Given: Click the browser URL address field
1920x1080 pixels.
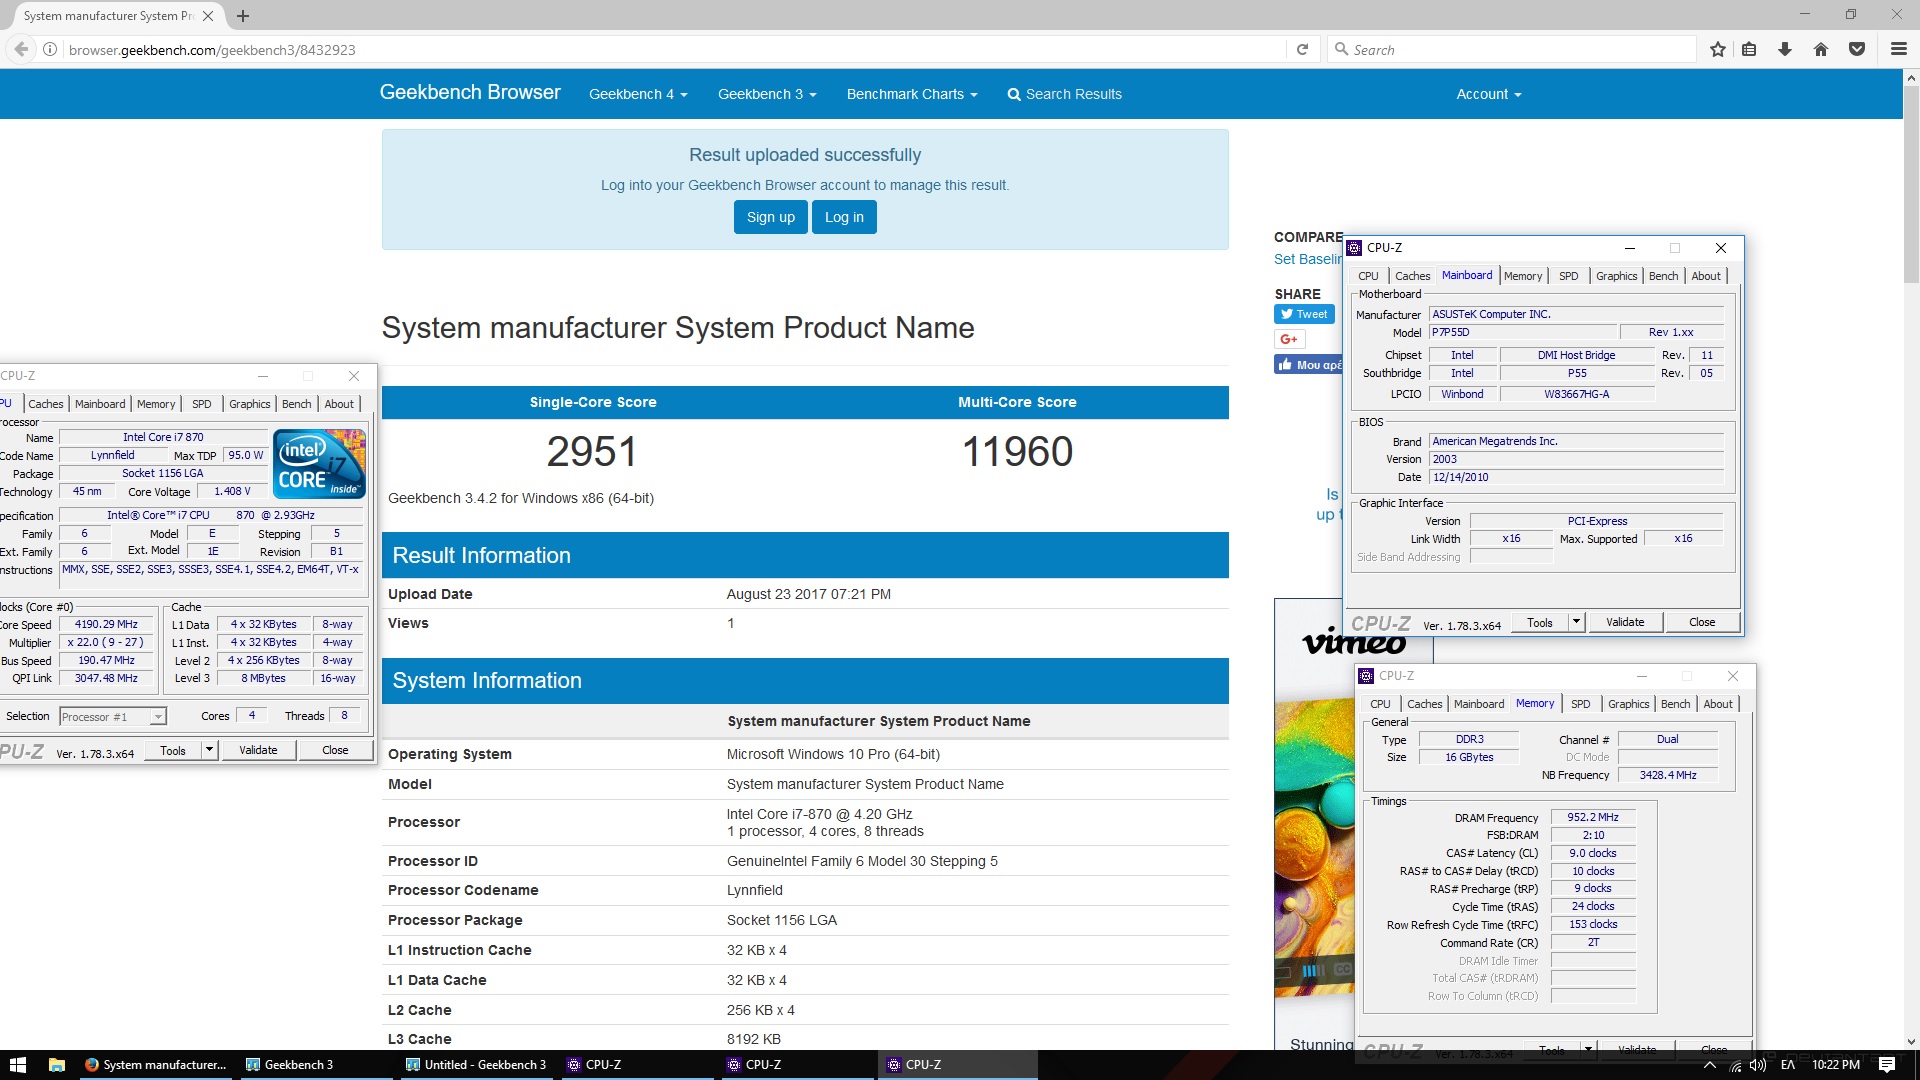Looking at the screenshot, I should tap(675, 50).
